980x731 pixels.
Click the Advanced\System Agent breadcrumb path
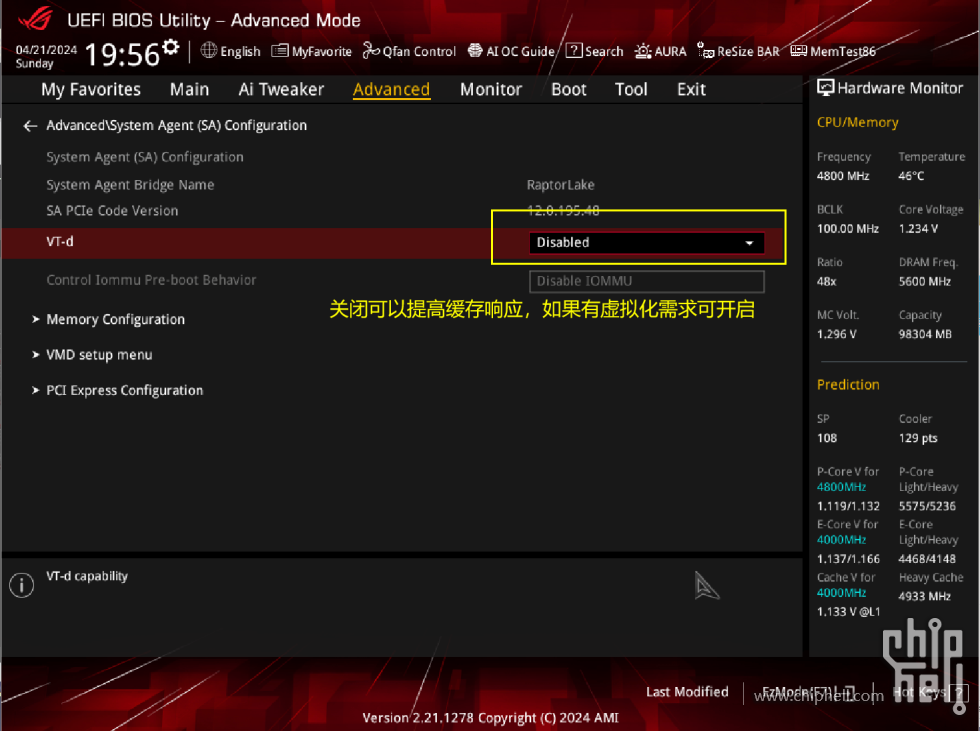pos(177,126)
